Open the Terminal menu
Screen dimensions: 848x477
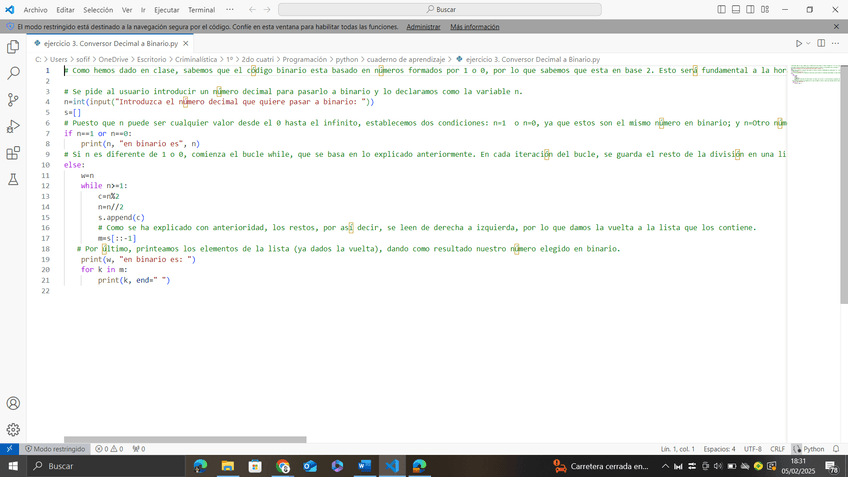click(x=201, y=9)
